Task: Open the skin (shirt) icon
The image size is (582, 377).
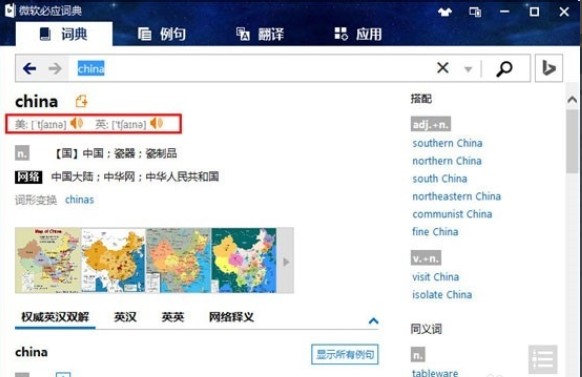Action: click(445, 12)
